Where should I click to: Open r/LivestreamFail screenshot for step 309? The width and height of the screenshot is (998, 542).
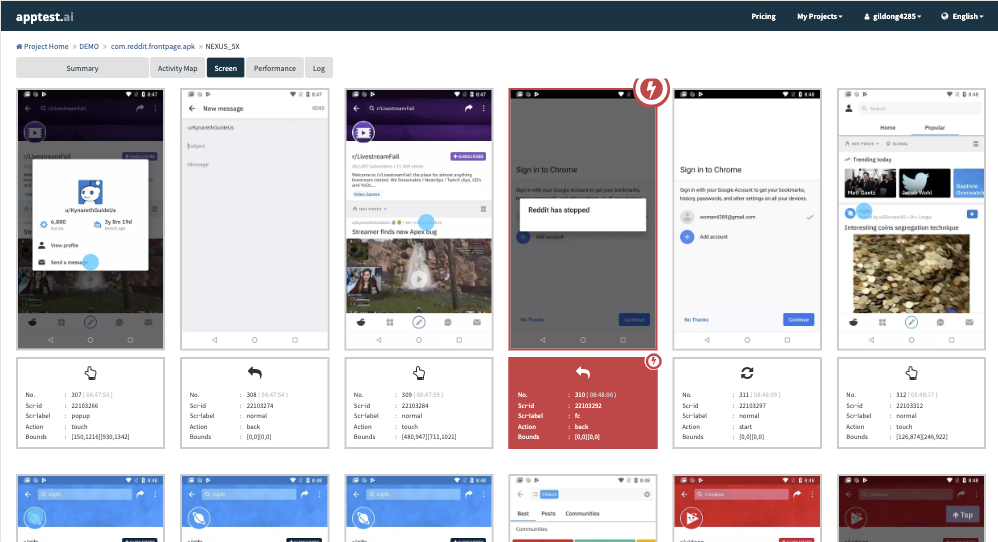pyautogui.click(x=419, y=219)
